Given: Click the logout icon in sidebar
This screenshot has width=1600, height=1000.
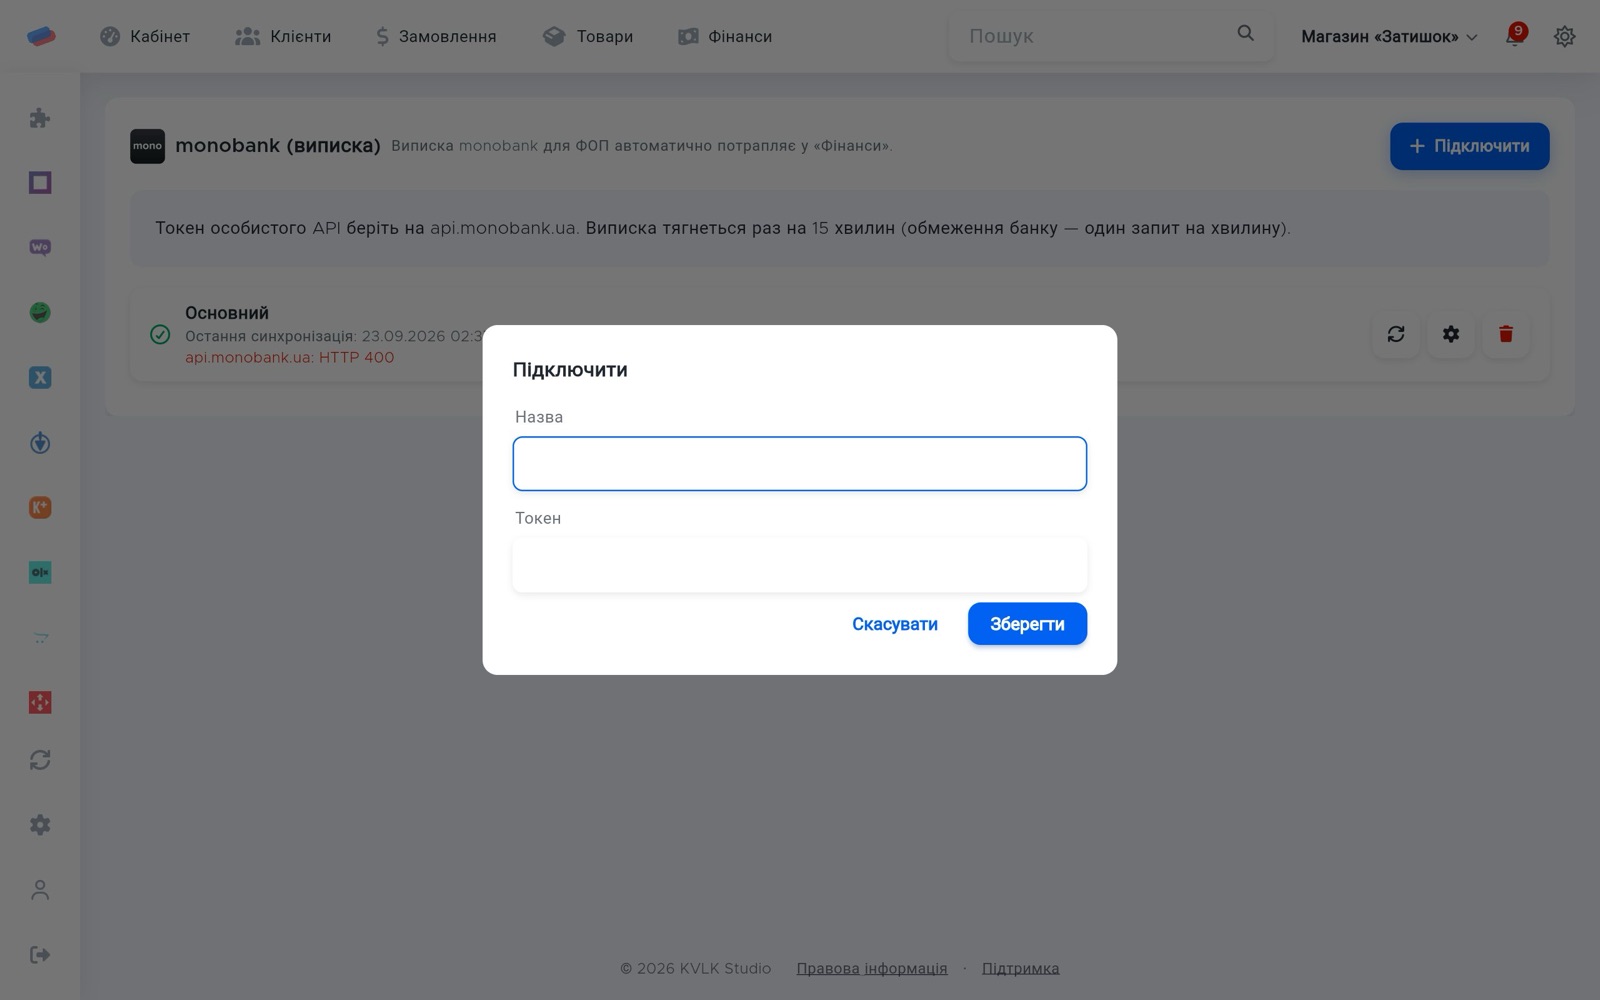Looking at the screenshot, I should tap(40, 955).
